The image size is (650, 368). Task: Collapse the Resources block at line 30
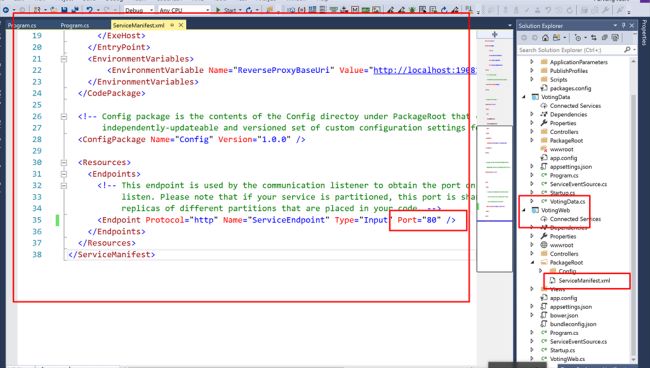coord(63,162)
